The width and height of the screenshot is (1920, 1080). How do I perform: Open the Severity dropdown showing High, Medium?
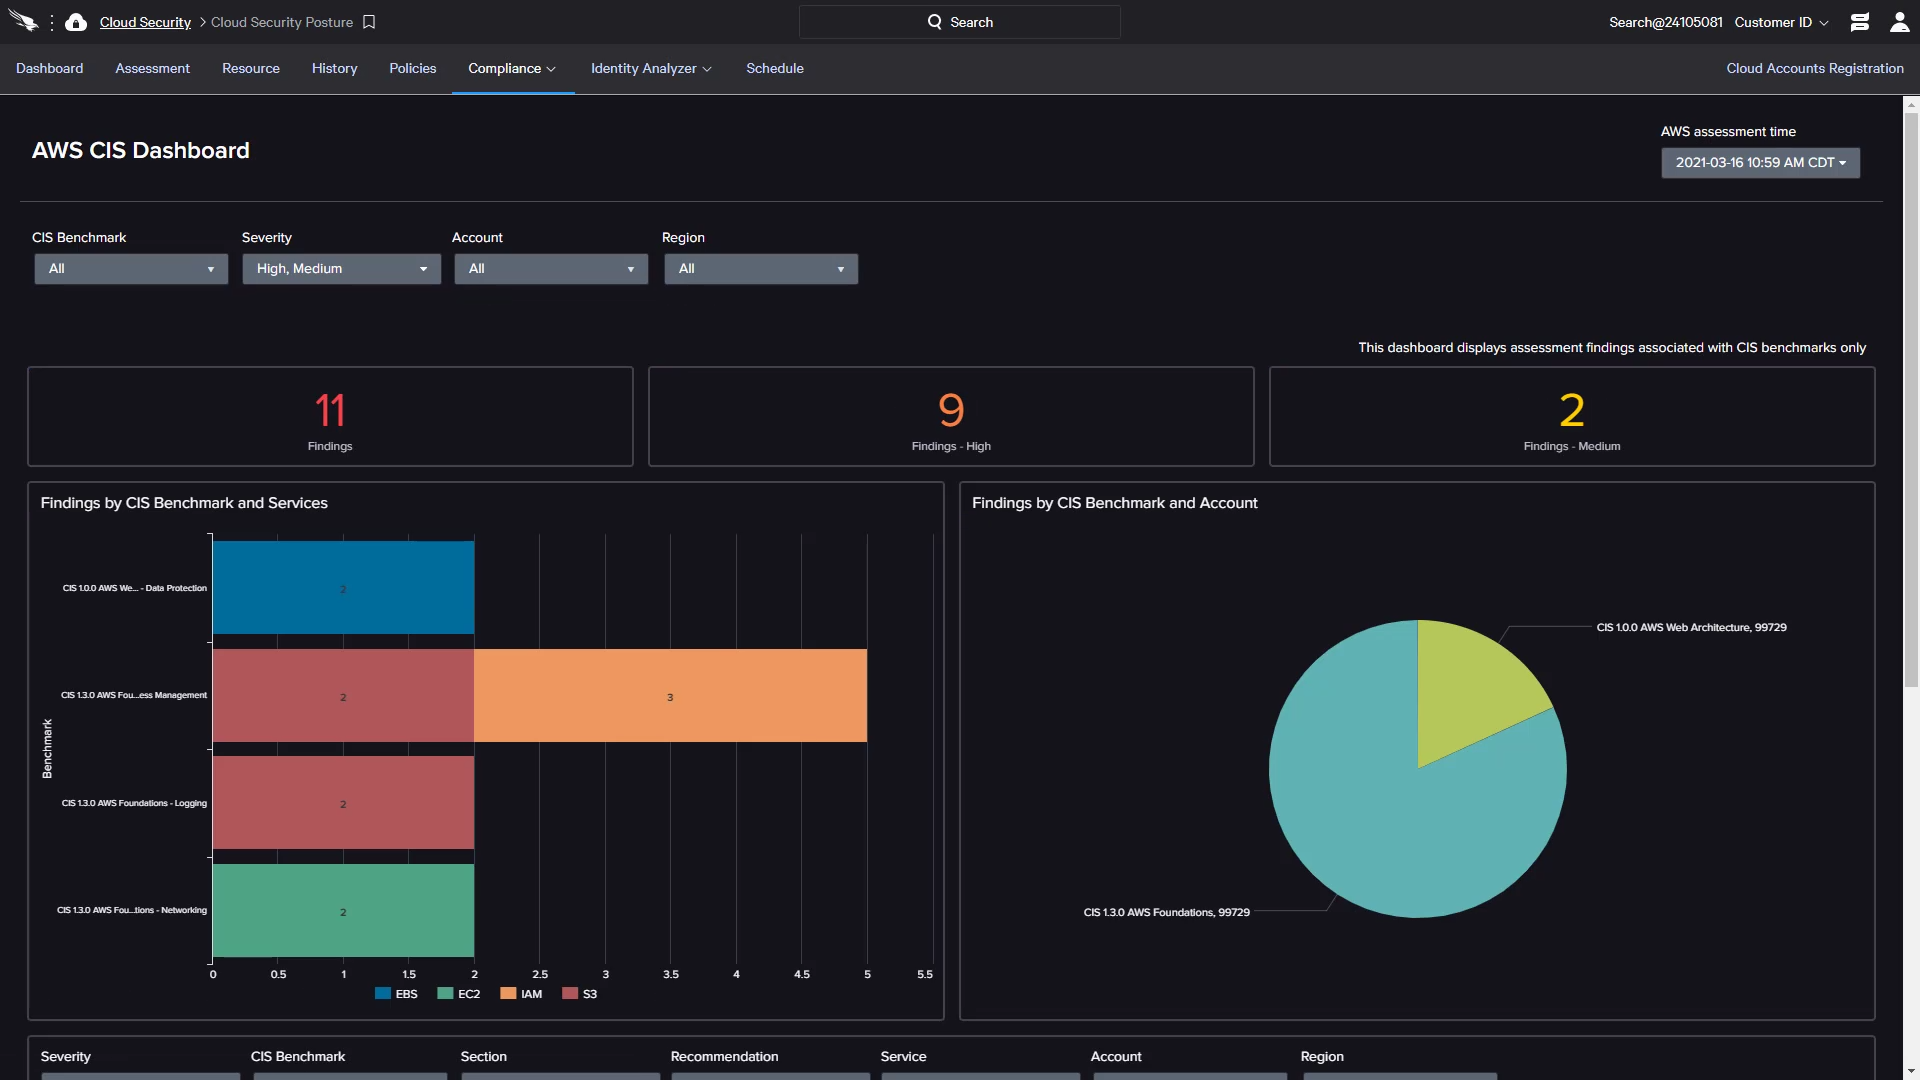[x=341, y=269]
